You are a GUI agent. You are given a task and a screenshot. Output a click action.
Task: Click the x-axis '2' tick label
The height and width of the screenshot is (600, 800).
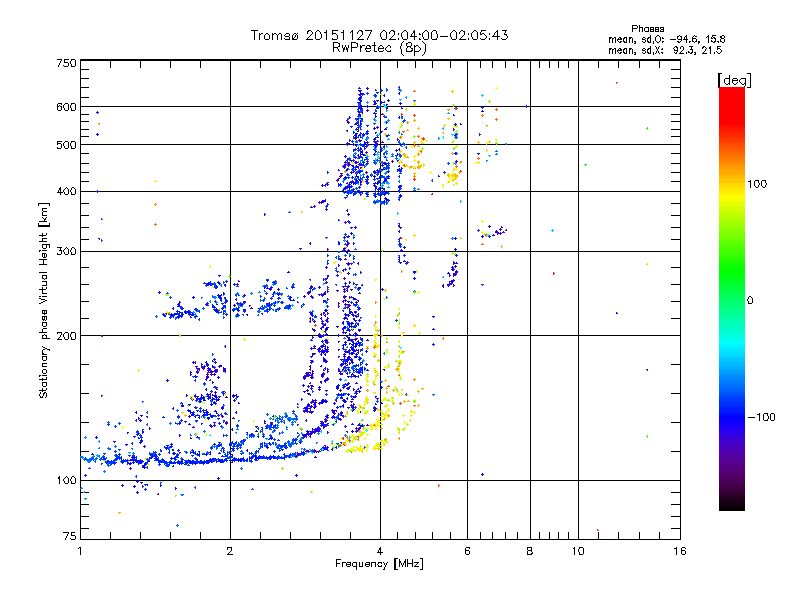coord(230,551)
